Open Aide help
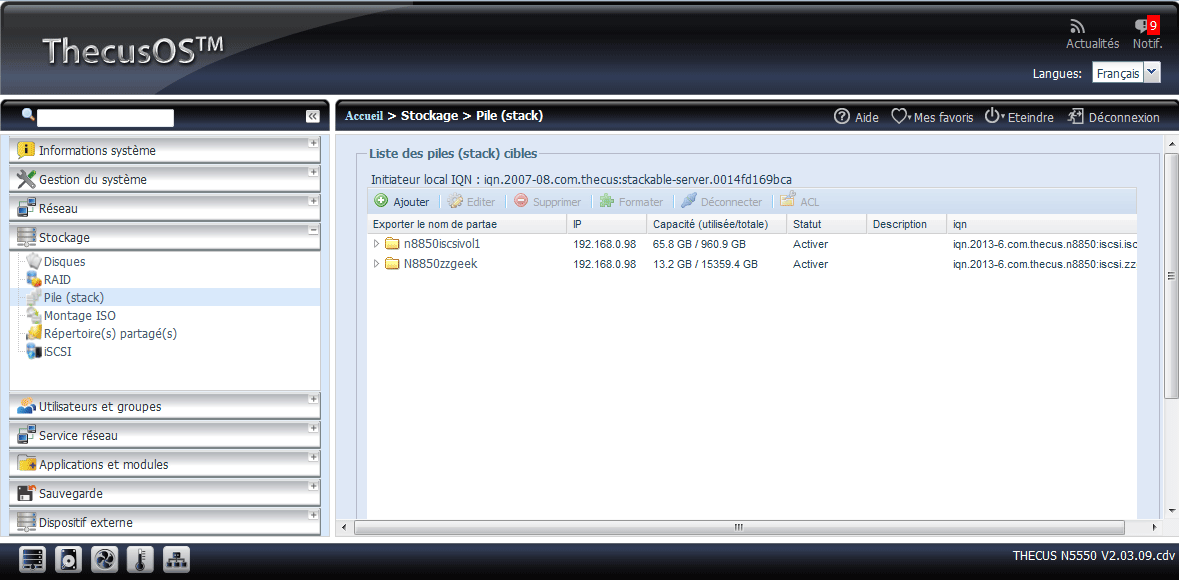The width and height of the screenshot is (1179, 580). coord(856,117)
